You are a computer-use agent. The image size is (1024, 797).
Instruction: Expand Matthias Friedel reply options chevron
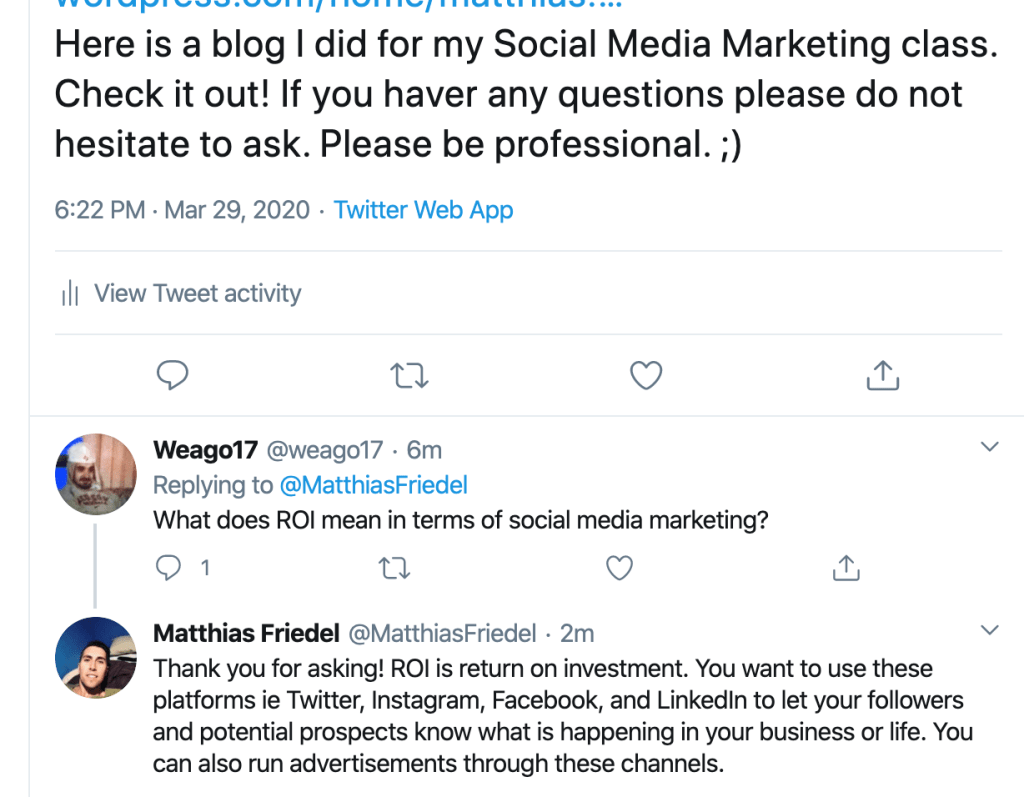[990, 630]
